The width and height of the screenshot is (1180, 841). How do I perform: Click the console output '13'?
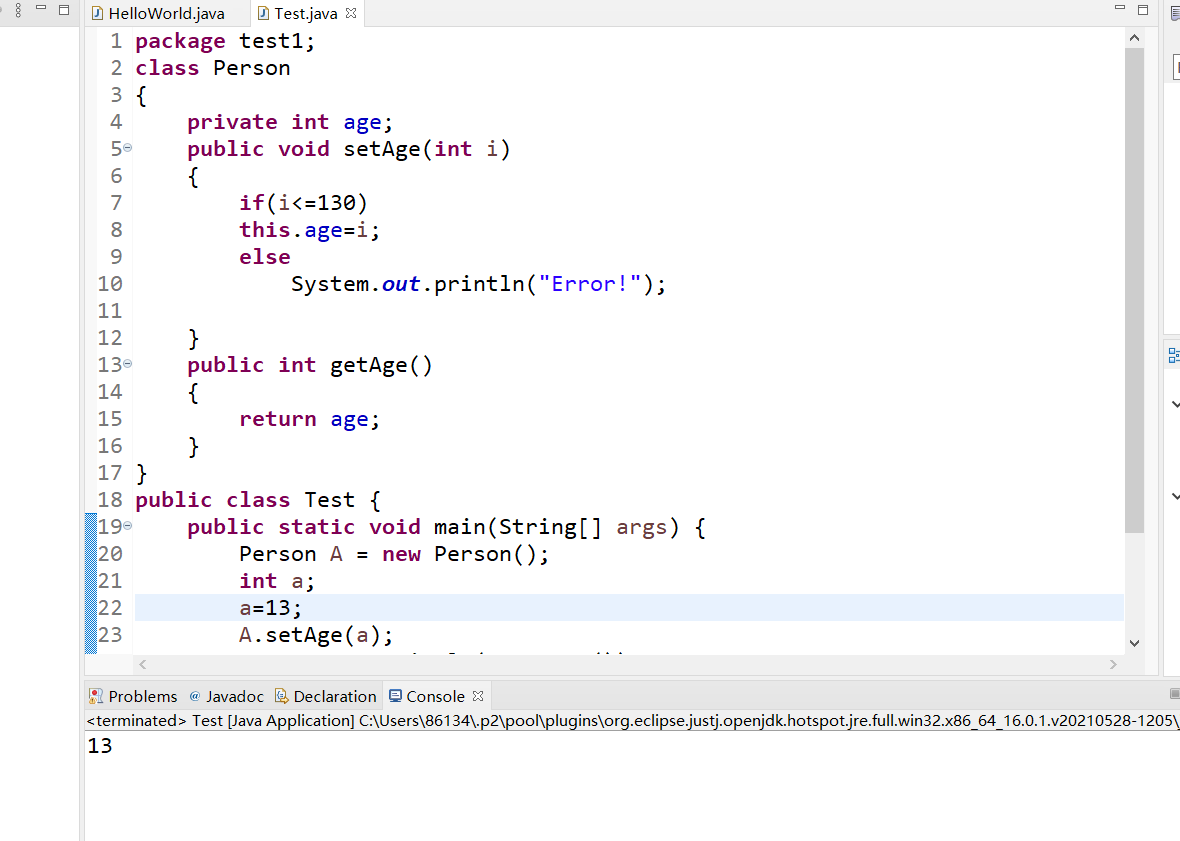[100, 746]
